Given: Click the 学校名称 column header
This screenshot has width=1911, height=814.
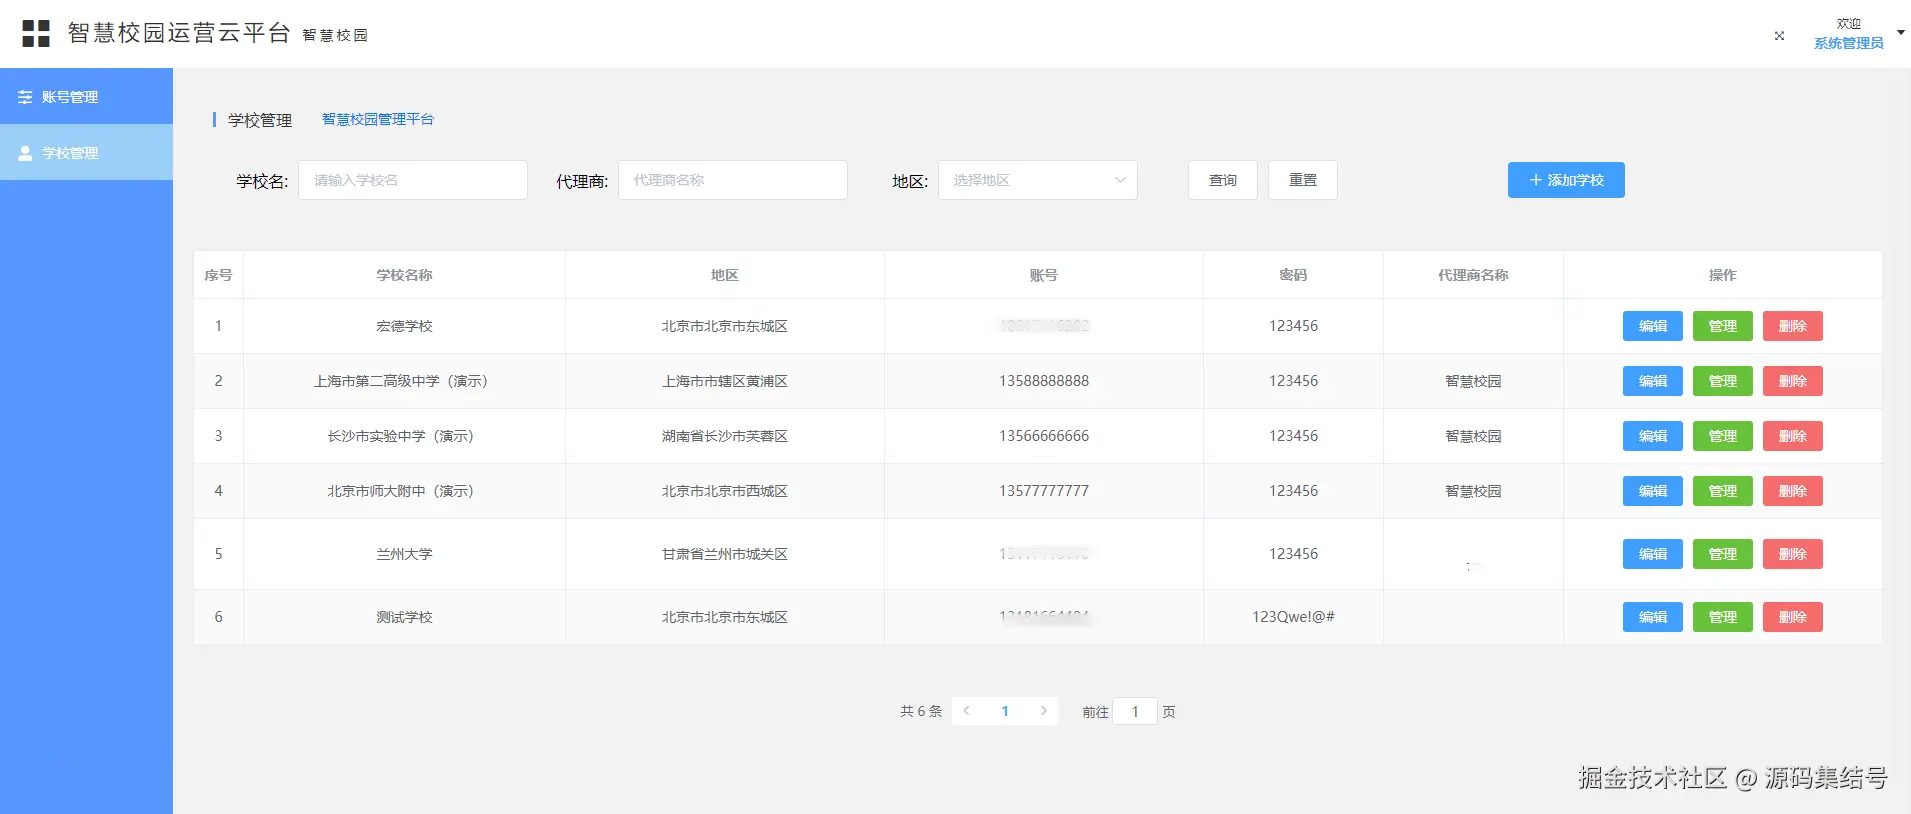Looking at the screenshot, I should tap(404, 275).
